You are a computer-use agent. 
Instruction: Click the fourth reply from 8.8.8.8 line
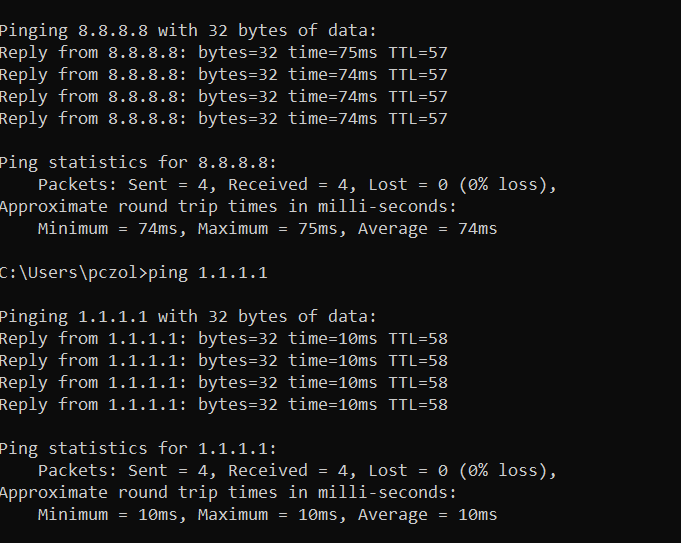point(223,119)
